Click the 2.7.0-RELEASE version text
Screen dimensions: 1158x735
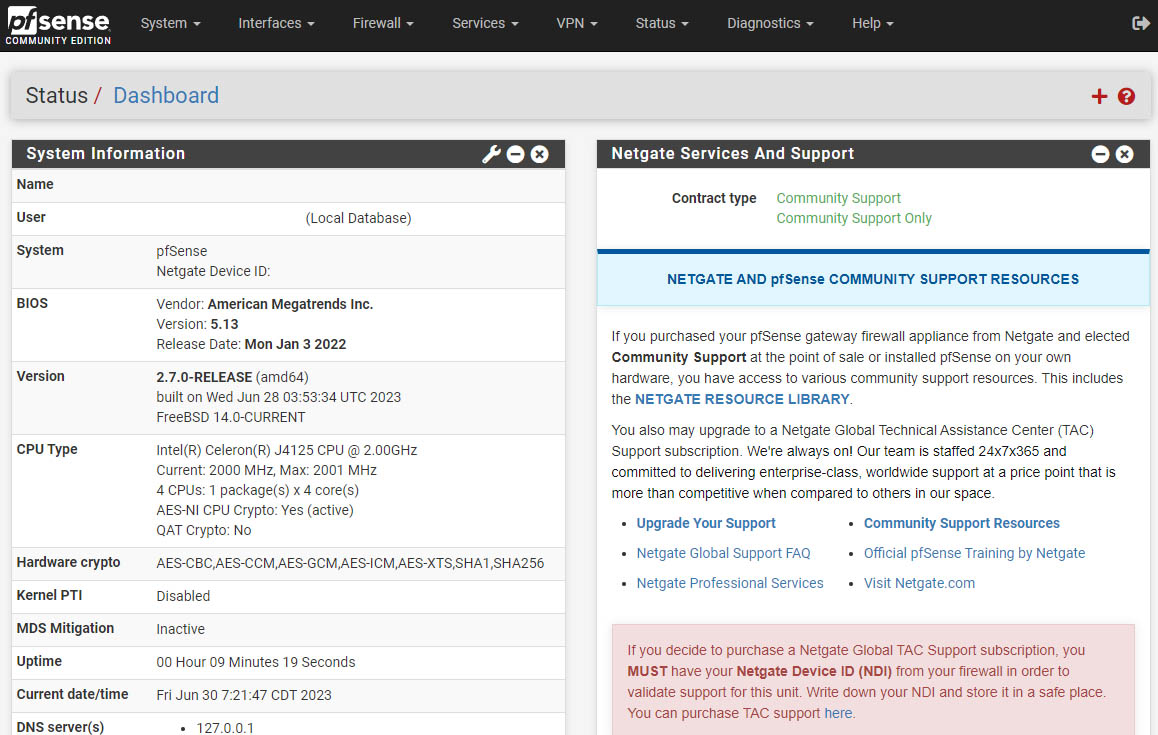pos(204,377)
